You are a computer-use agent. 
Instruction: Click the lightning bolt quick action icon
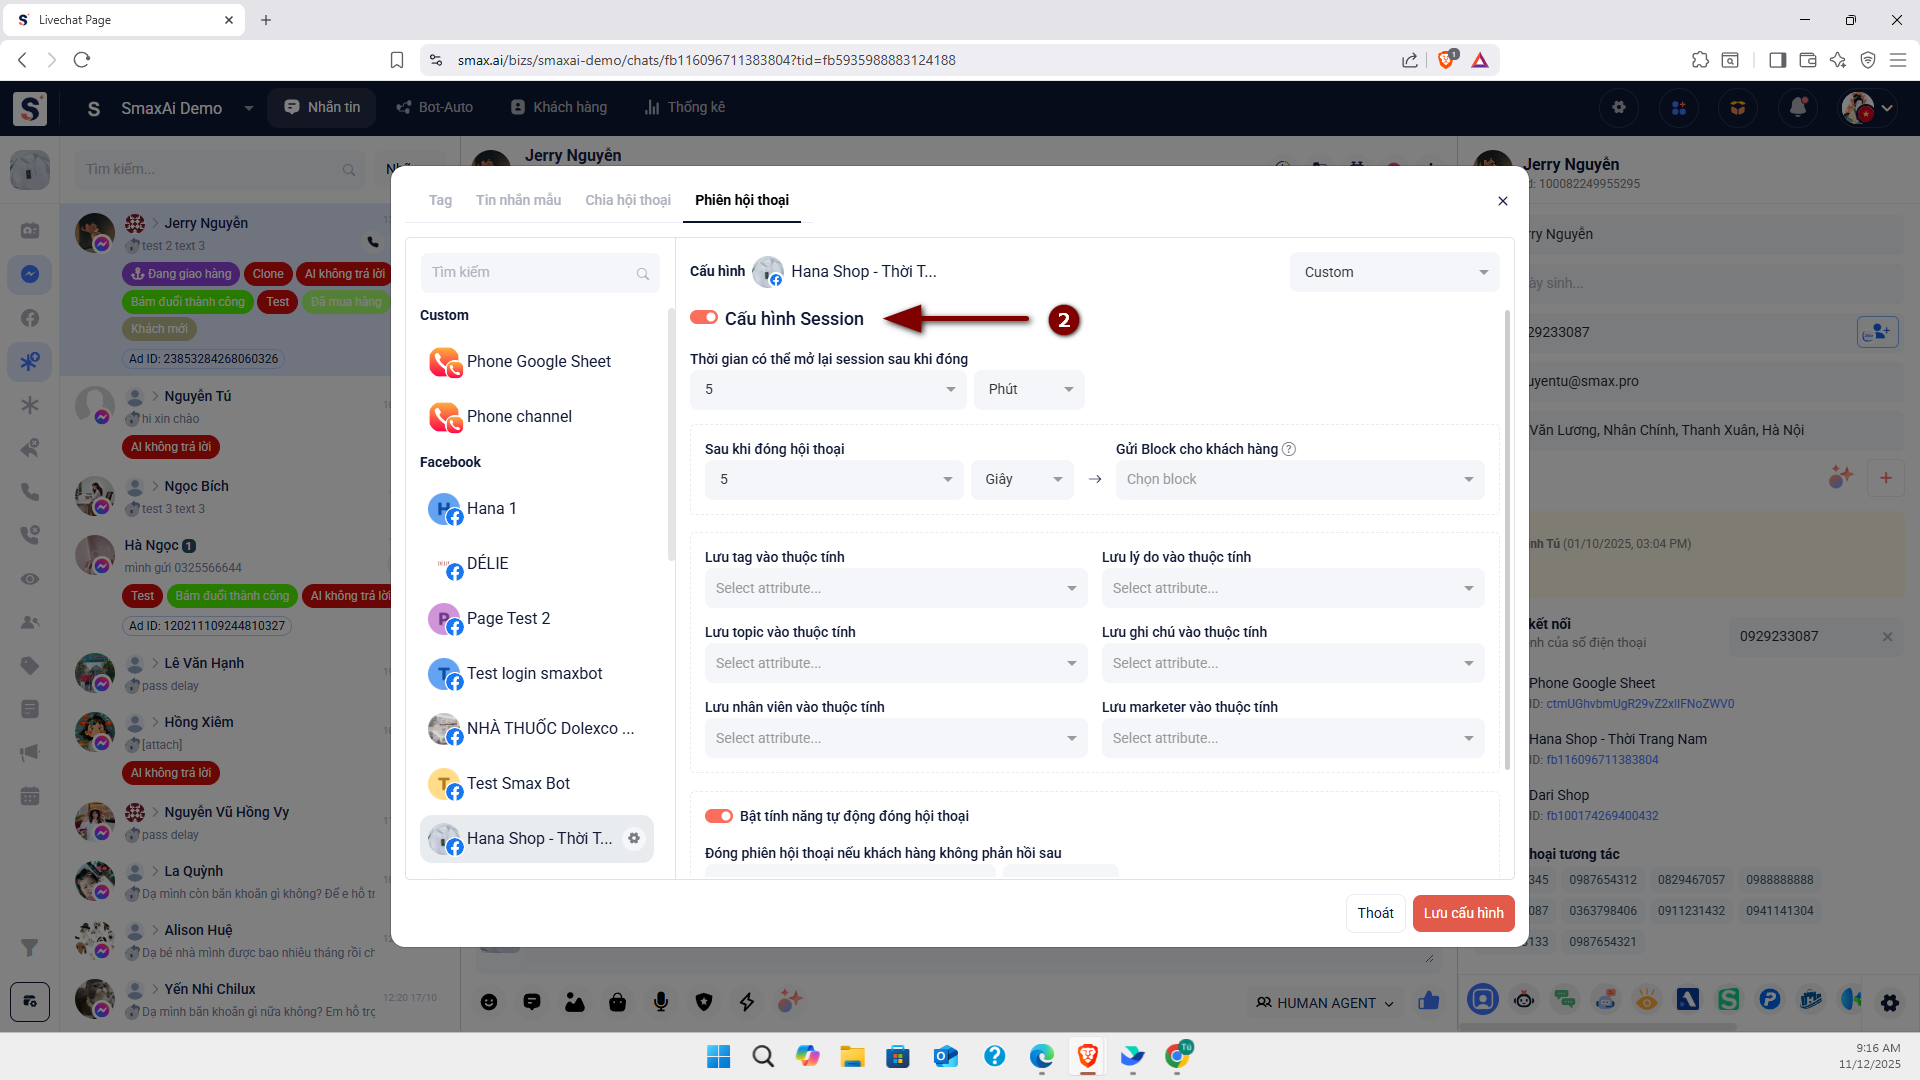pos(747,1002)
